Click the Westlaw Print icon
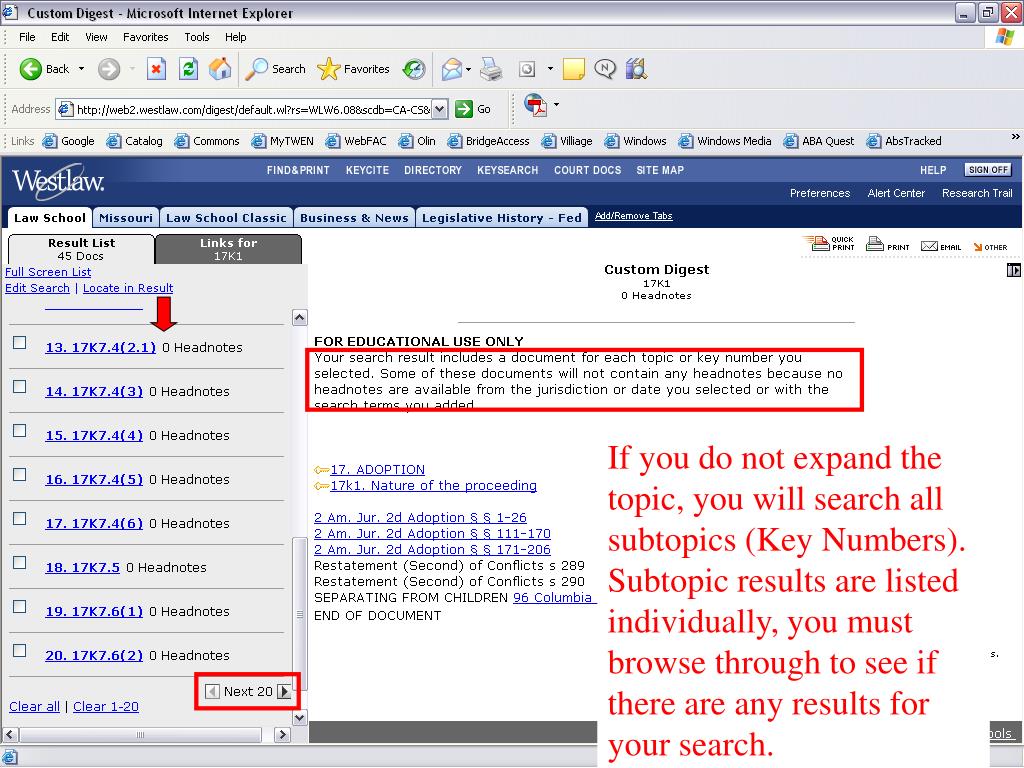1024x768 pixels. pyautogui.click(x=888, y=244)
